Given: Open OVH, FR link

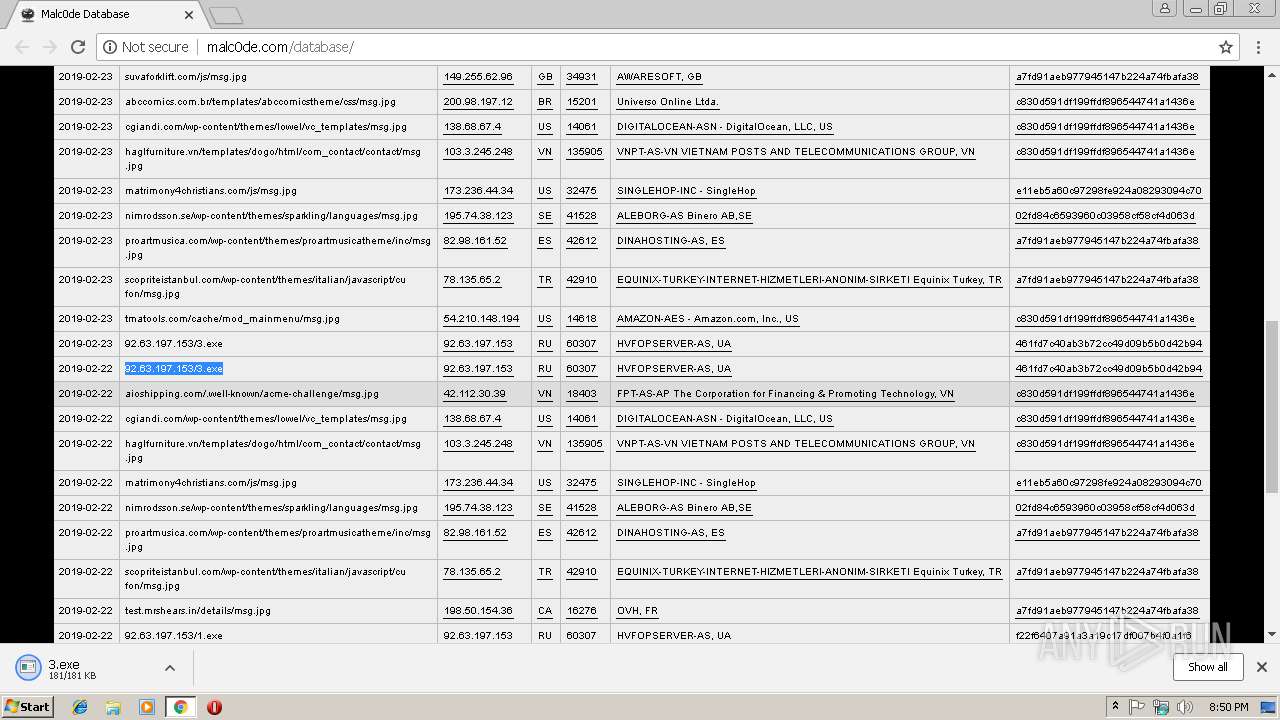Looking at the screenshot, I should (637, 611).
